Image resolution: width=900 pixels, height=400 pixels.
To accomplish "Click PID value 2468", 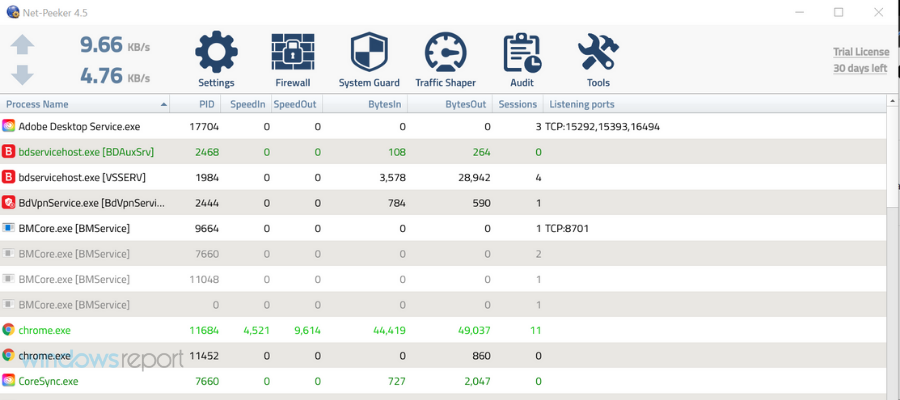I will [207, 152].
